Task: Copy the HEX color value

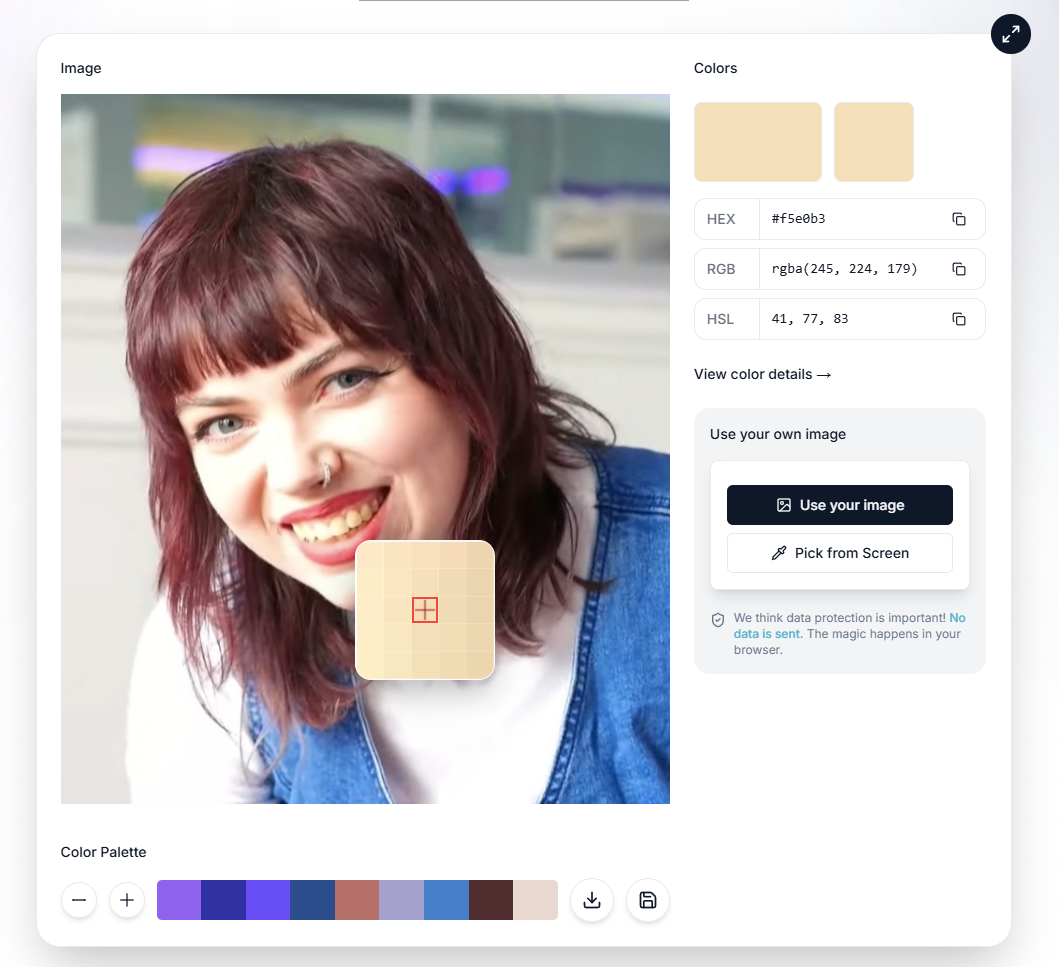Action: coord(958,219)
